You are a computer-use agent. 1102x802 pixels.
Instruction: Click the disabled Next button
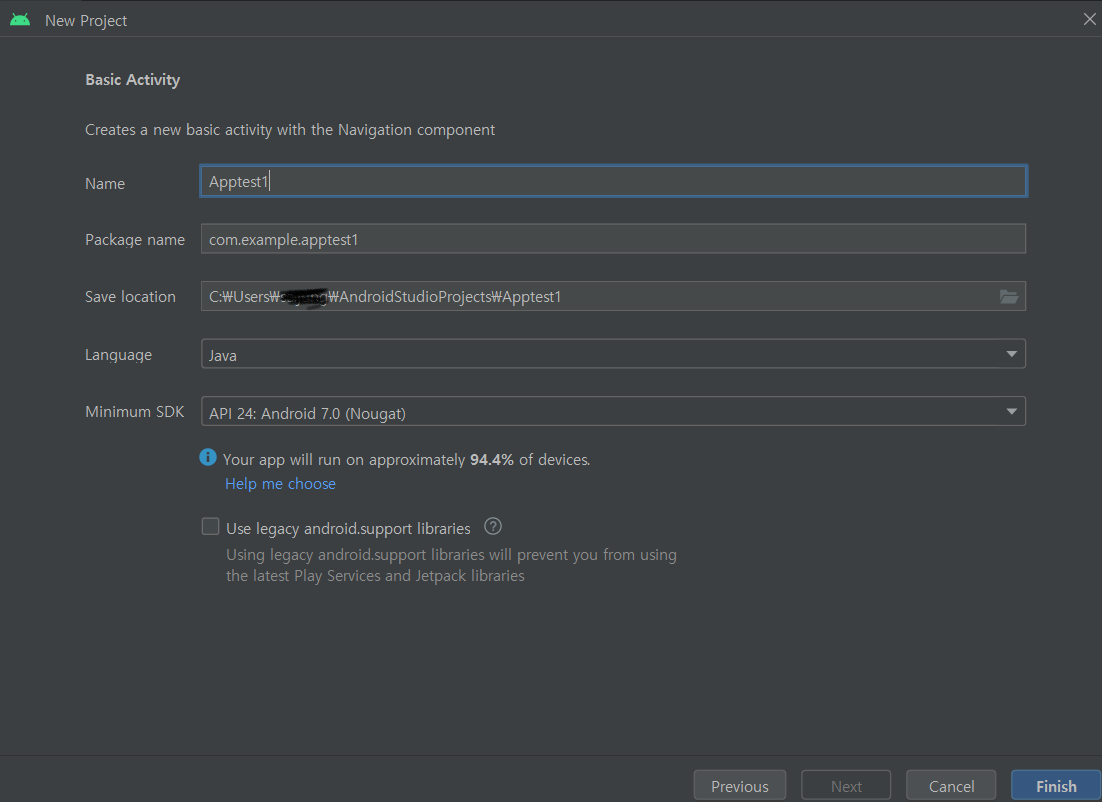tap(846, 786)
